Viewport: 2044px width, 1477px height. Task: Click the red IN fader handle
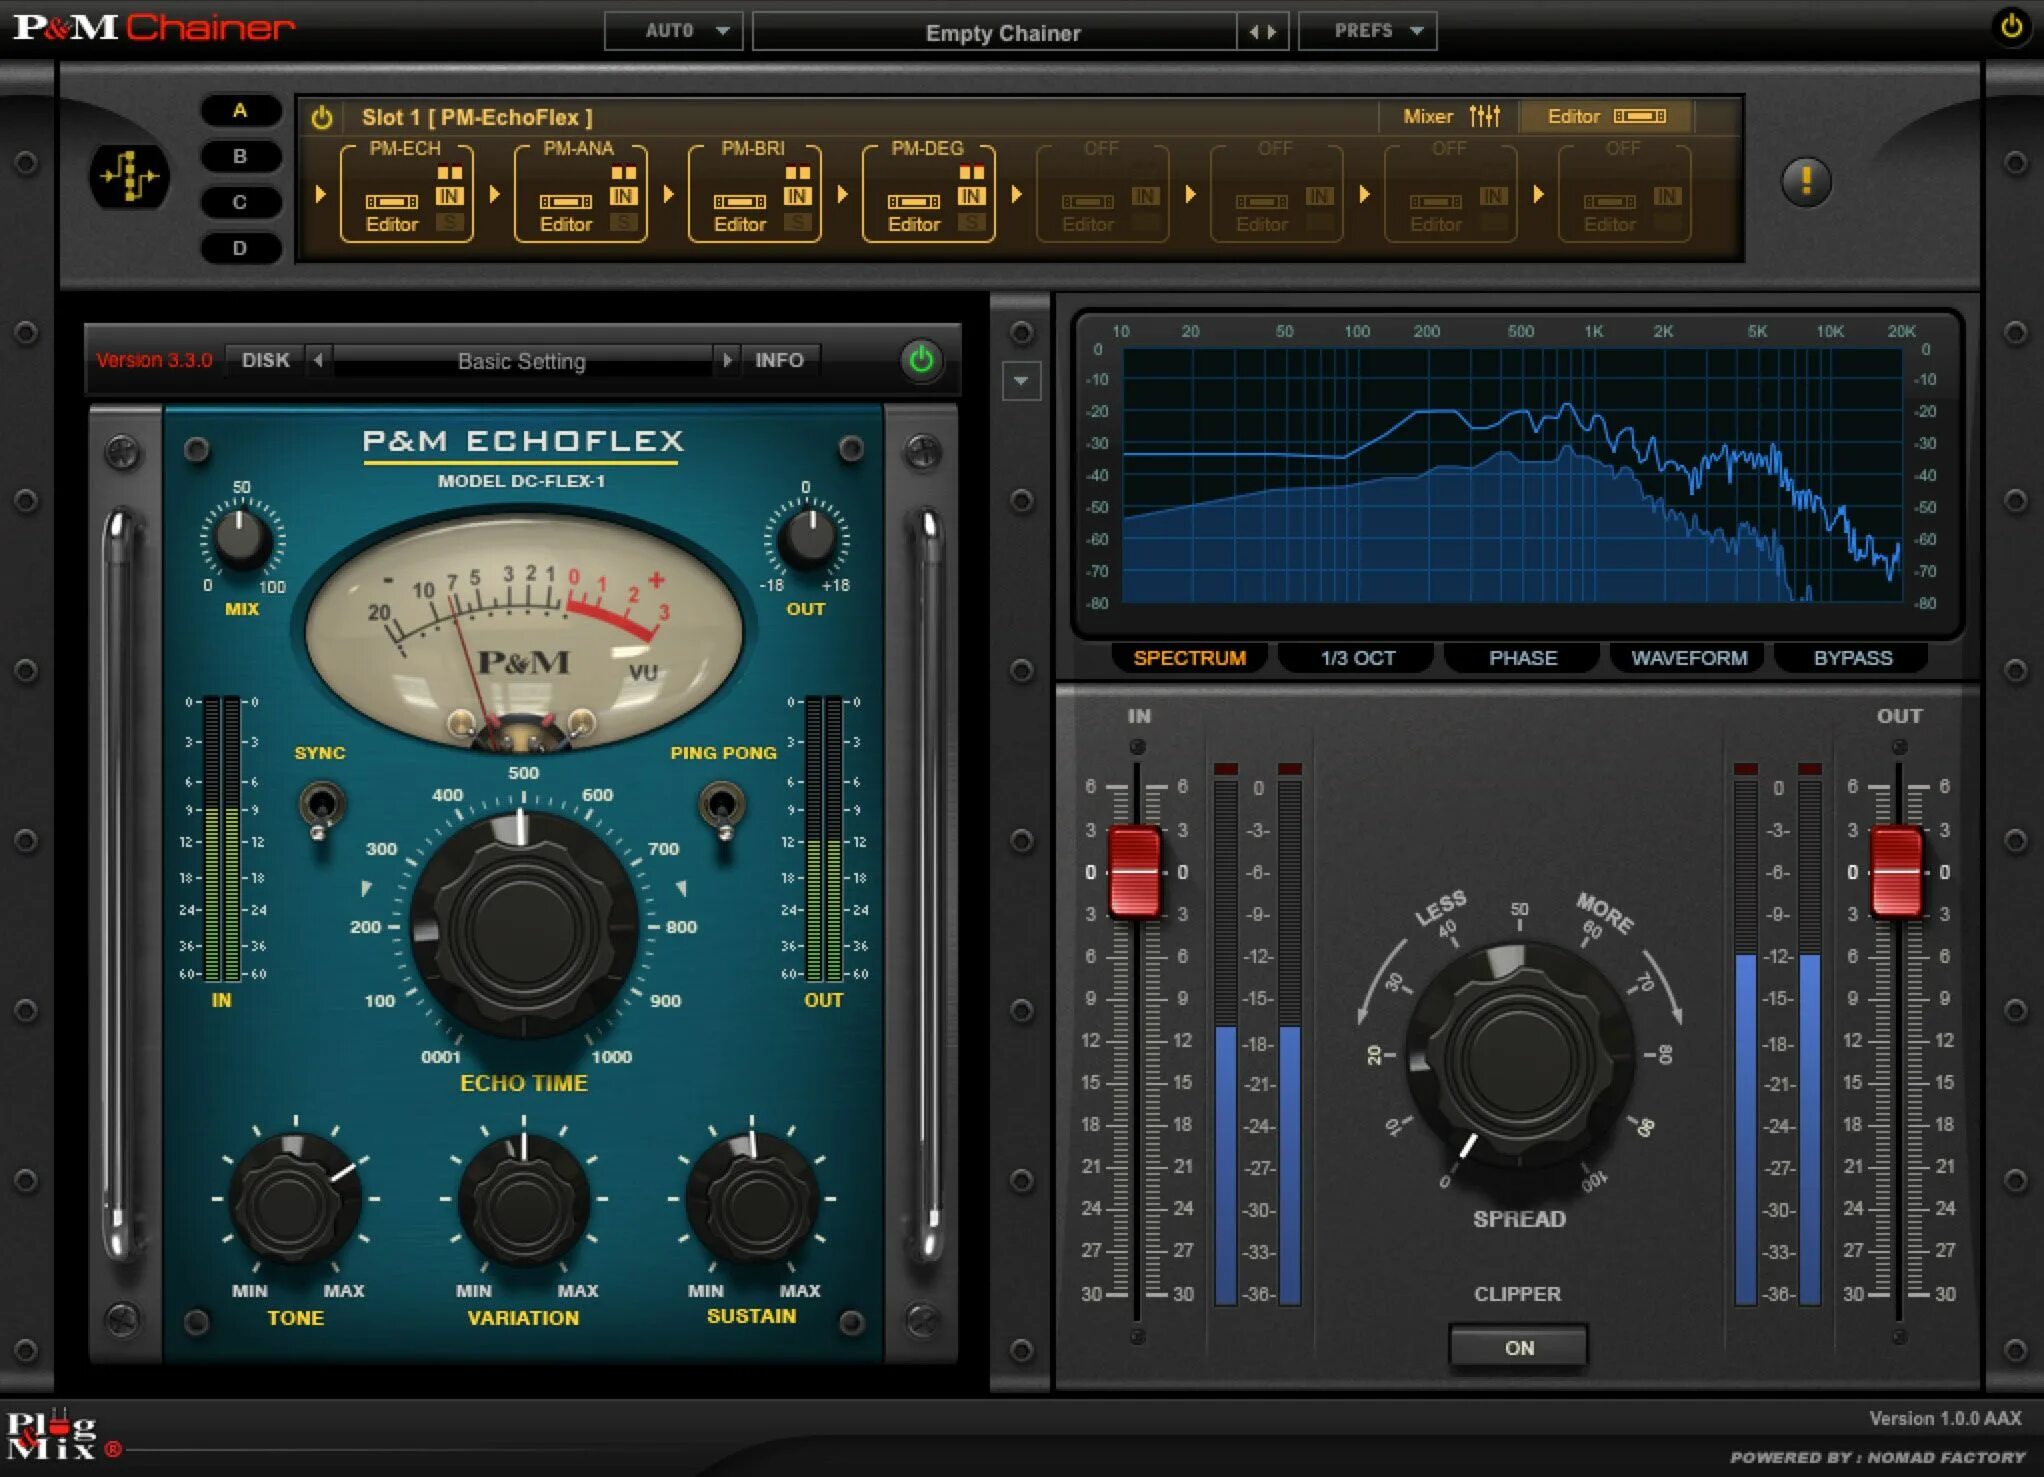[x=1135, y=871]
